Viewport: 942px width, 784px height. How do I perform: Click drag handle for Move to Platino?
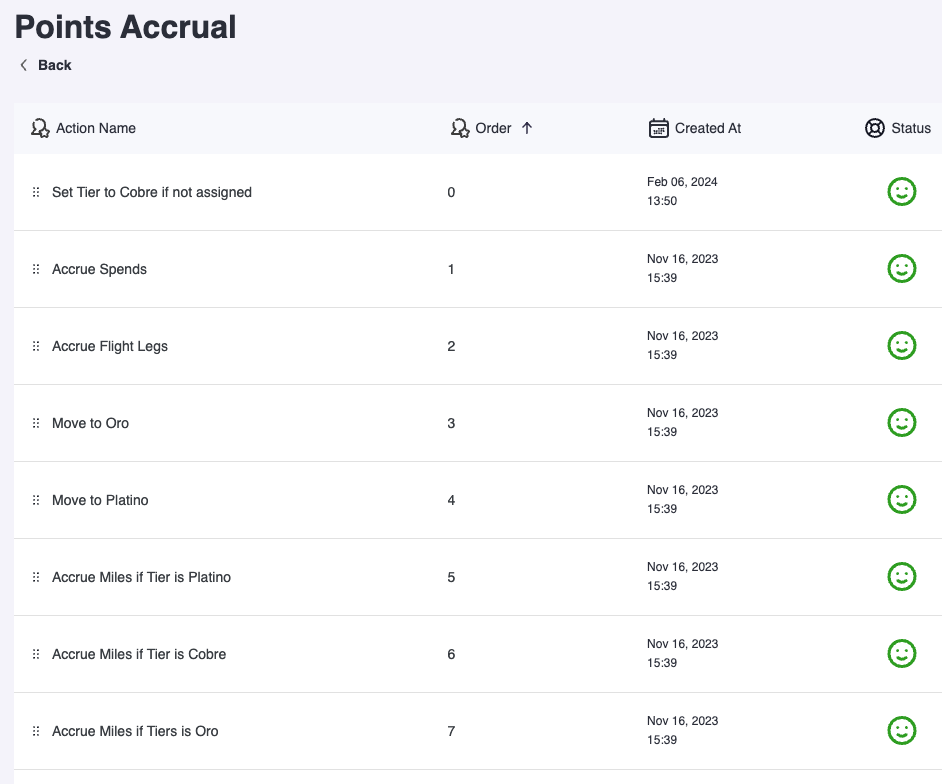click(36, 500)
